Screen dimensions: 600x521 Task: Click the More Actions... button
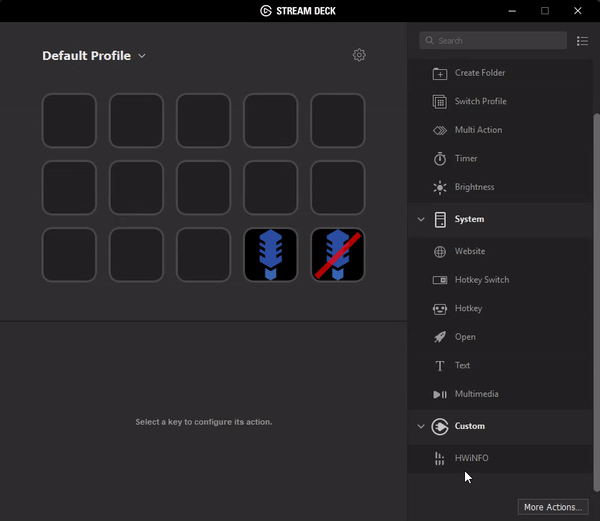pyautogui.click(x=553, y=507)
